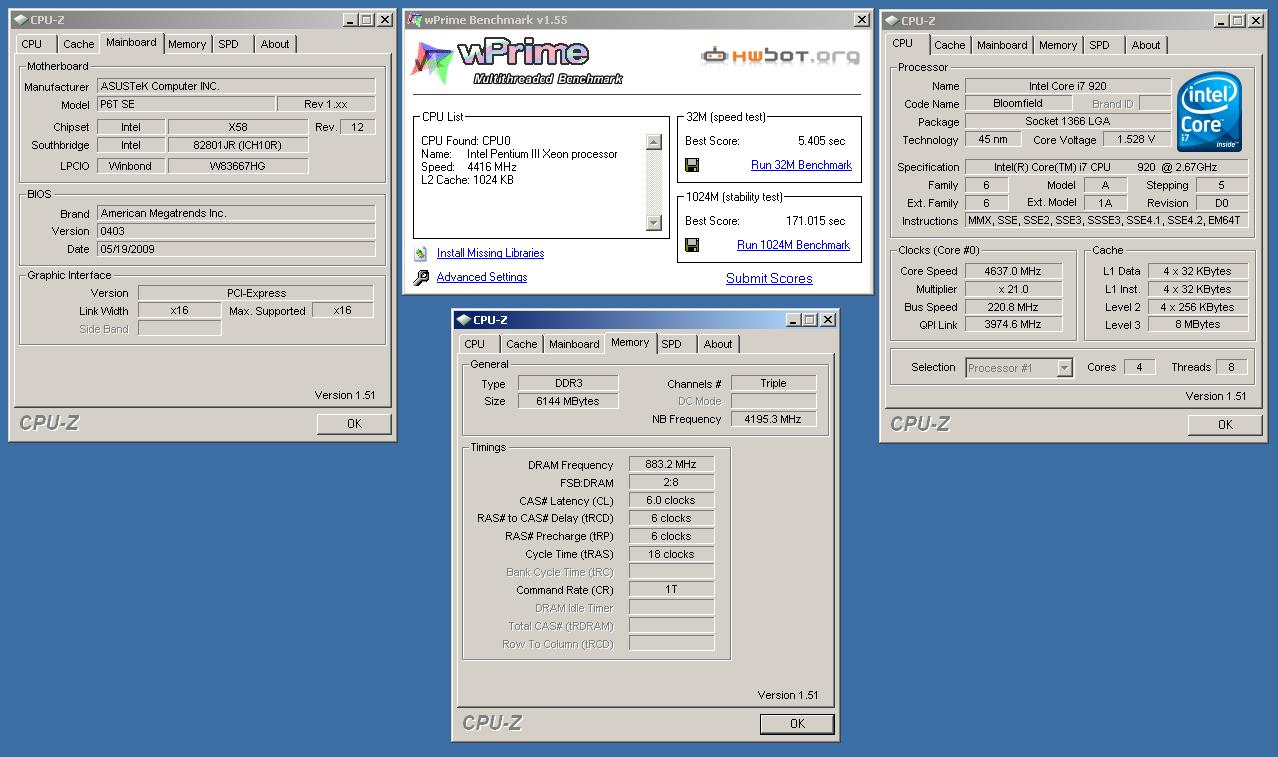The width and height of the screenshot is (1278, 757).
Task: Click the Bloomfield code name value
Action: tap(1018, 104)
